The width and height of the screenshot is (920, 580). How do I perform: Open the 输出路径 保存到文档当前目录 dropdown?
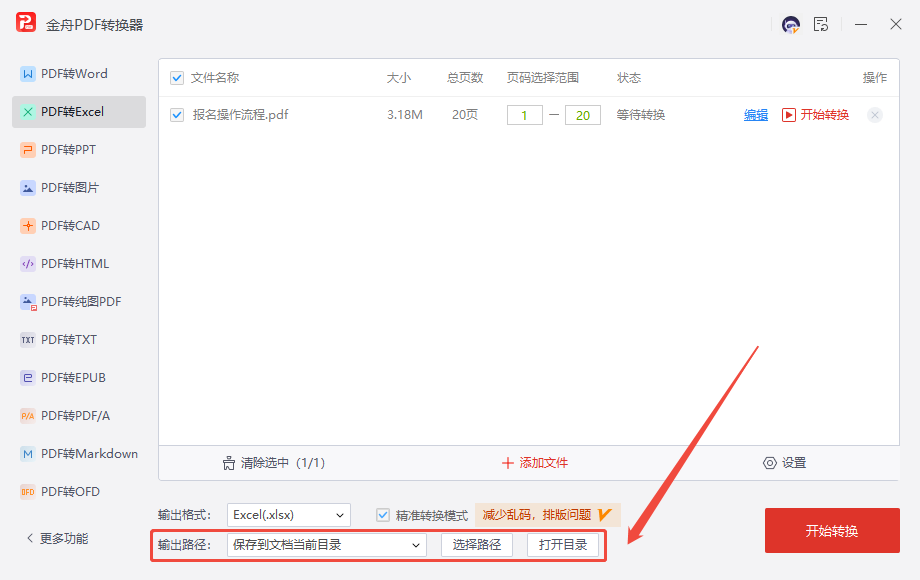[x=327, y=545]
